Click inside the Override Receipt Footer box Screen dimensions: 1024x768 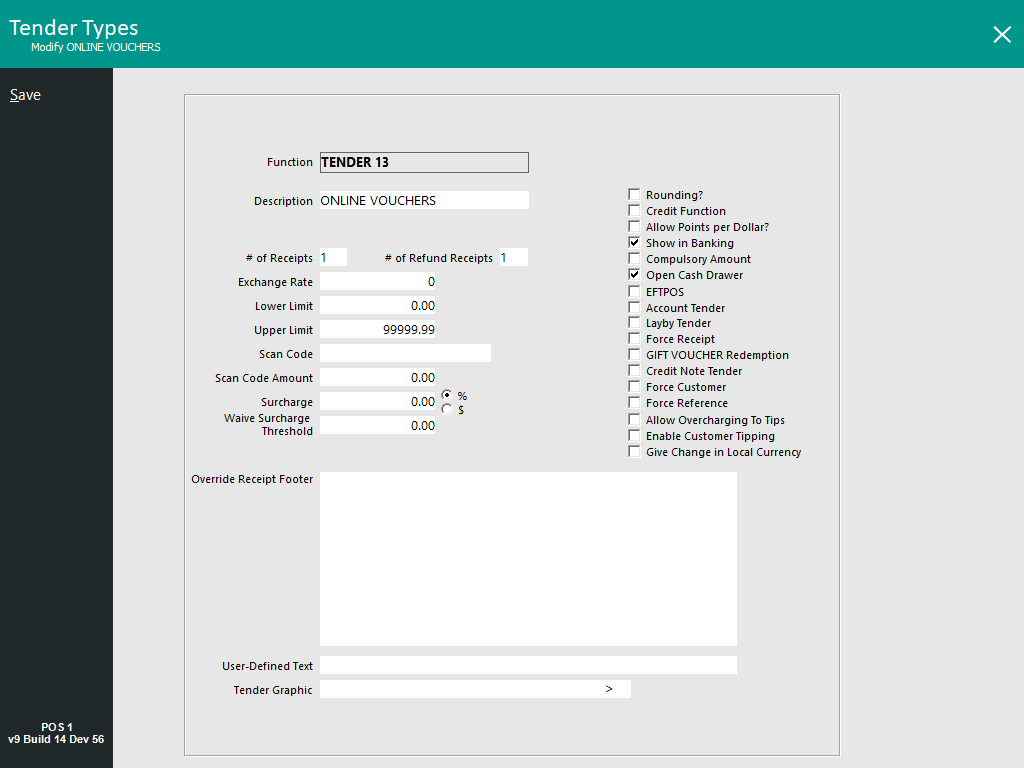[528, 559]
